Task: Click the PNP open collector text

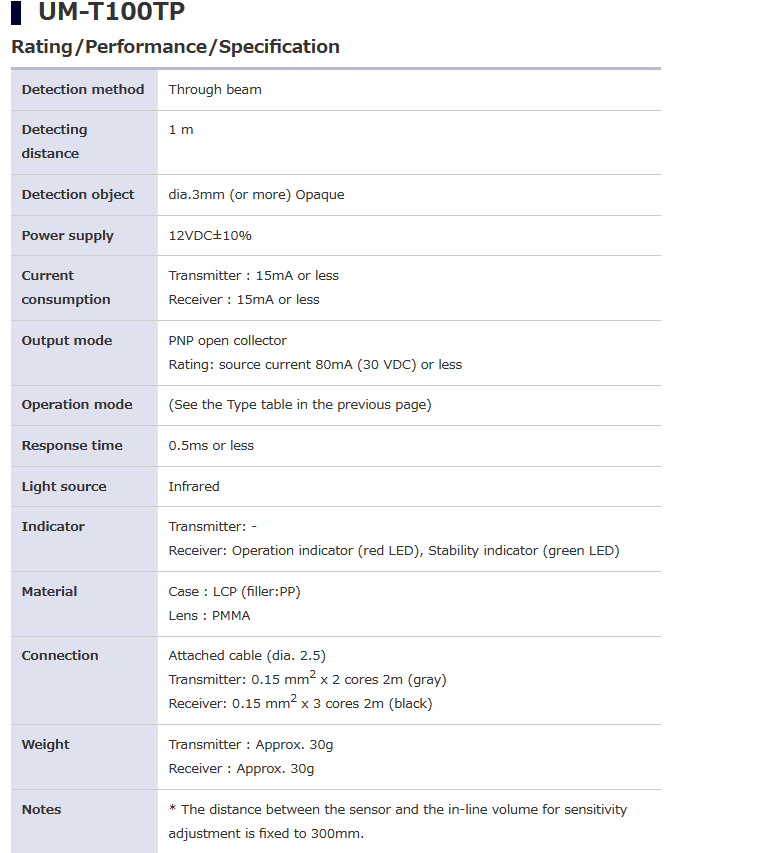Action: click(227, 341)
